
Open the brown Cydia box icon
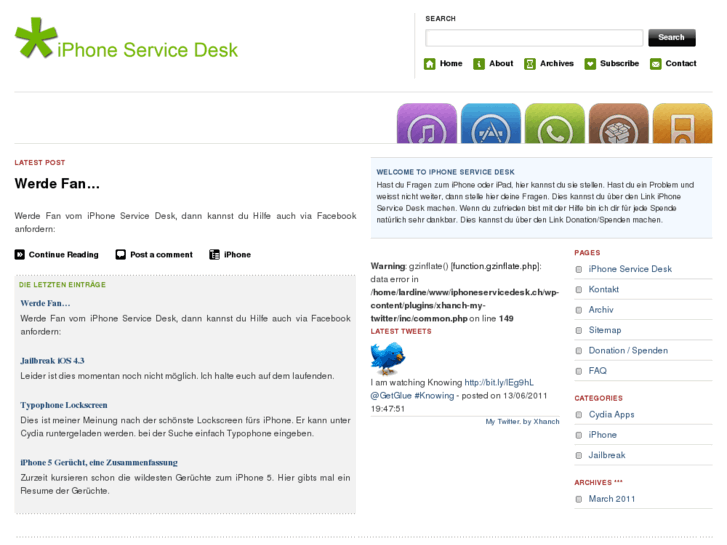619,123
